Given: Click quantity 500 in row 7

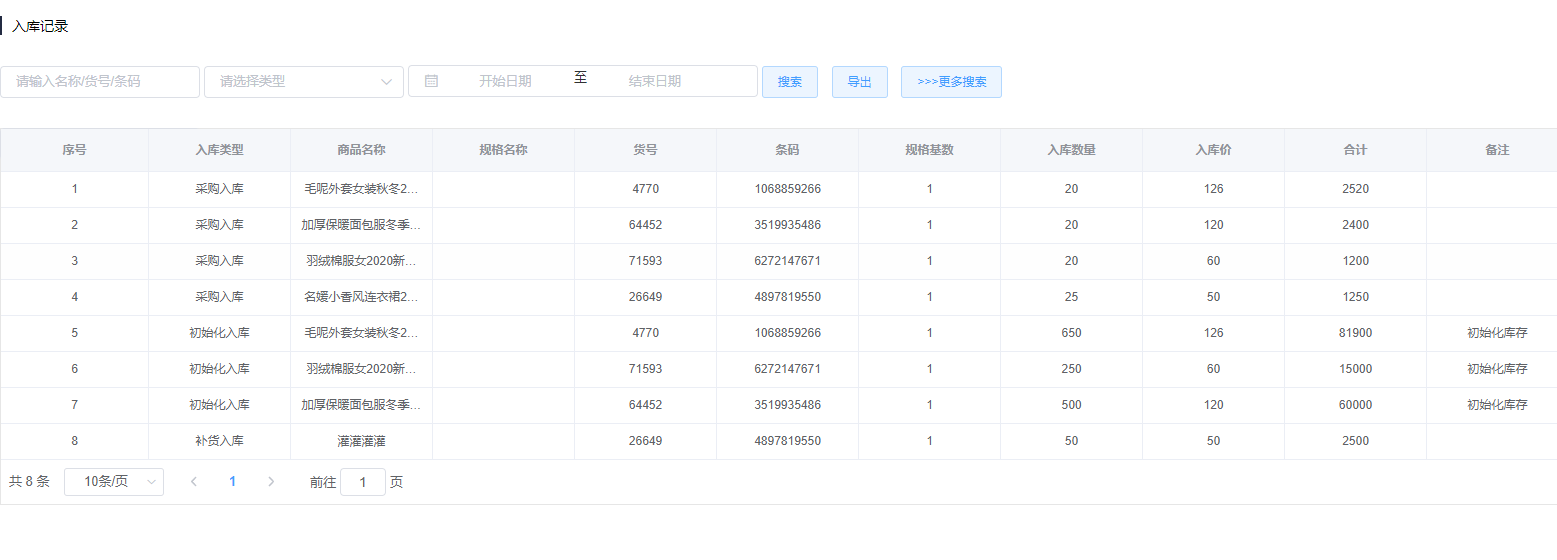Looking at the screenshot, I should click(x=1072, y=405).
